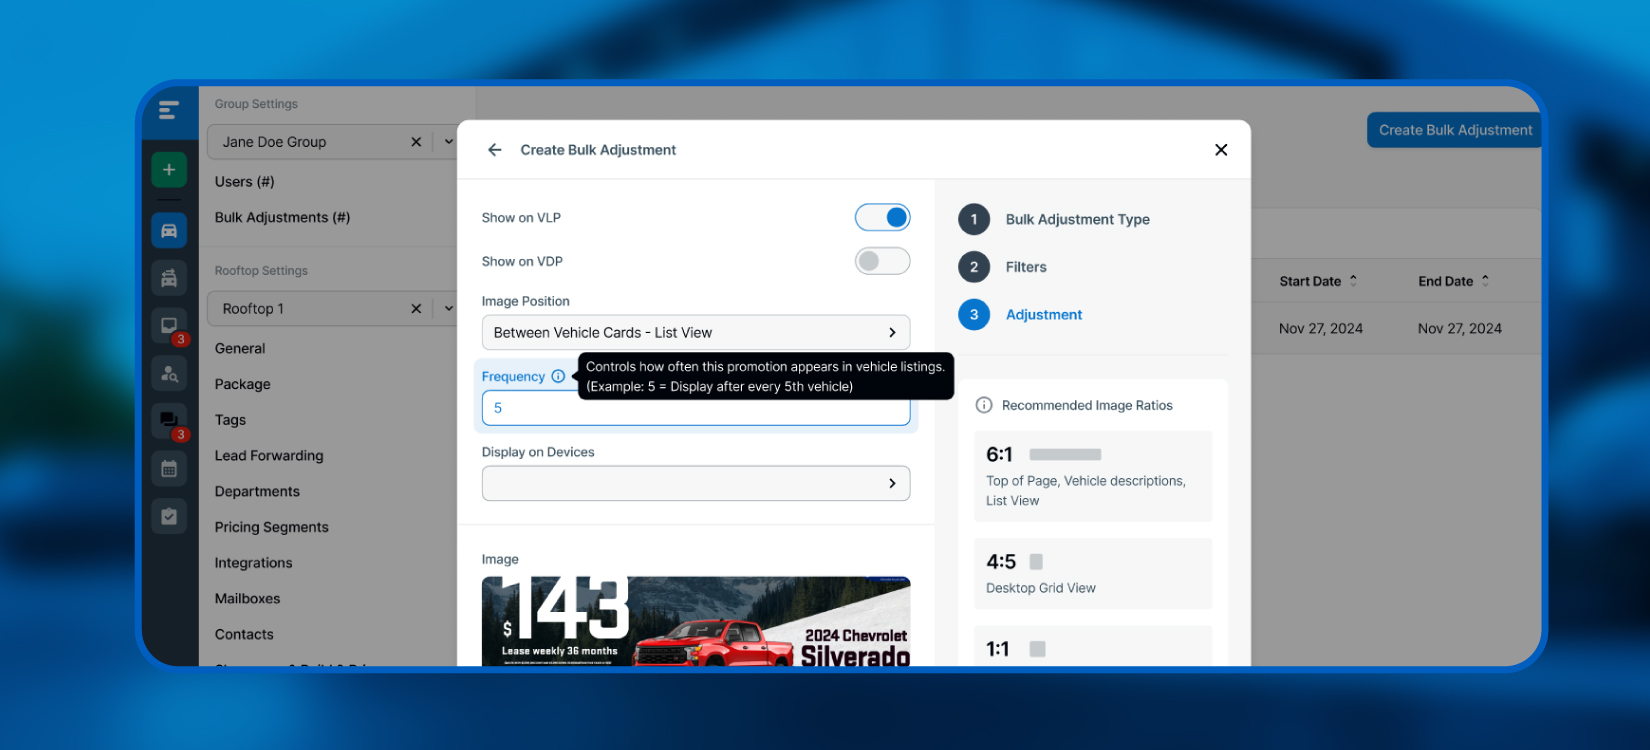Expand the Rooftop 1 selector dropdown

(448, 309)
